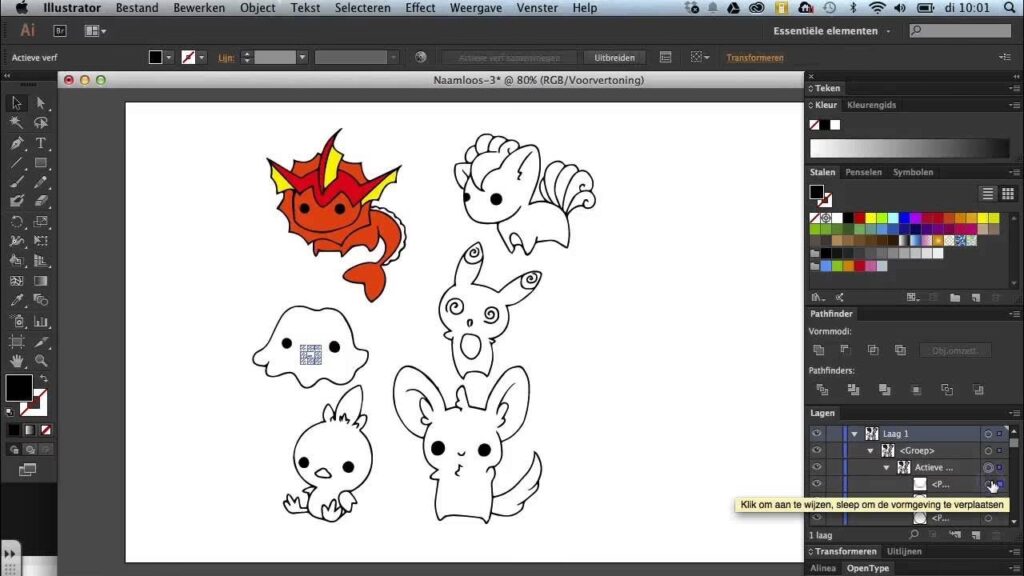This screenshot has height=576, width=1024.
Task: Open Adobe Bridge via the Br icon
Action: [x=60, y=31]
